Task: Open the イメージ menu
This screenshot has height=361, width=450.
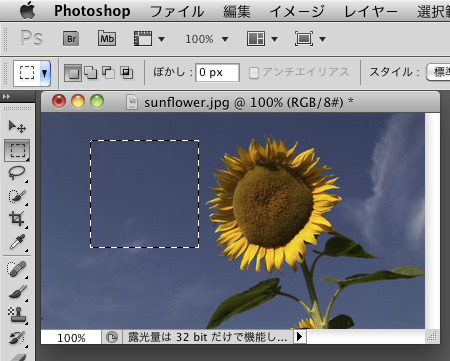Action: coord(297,12)
